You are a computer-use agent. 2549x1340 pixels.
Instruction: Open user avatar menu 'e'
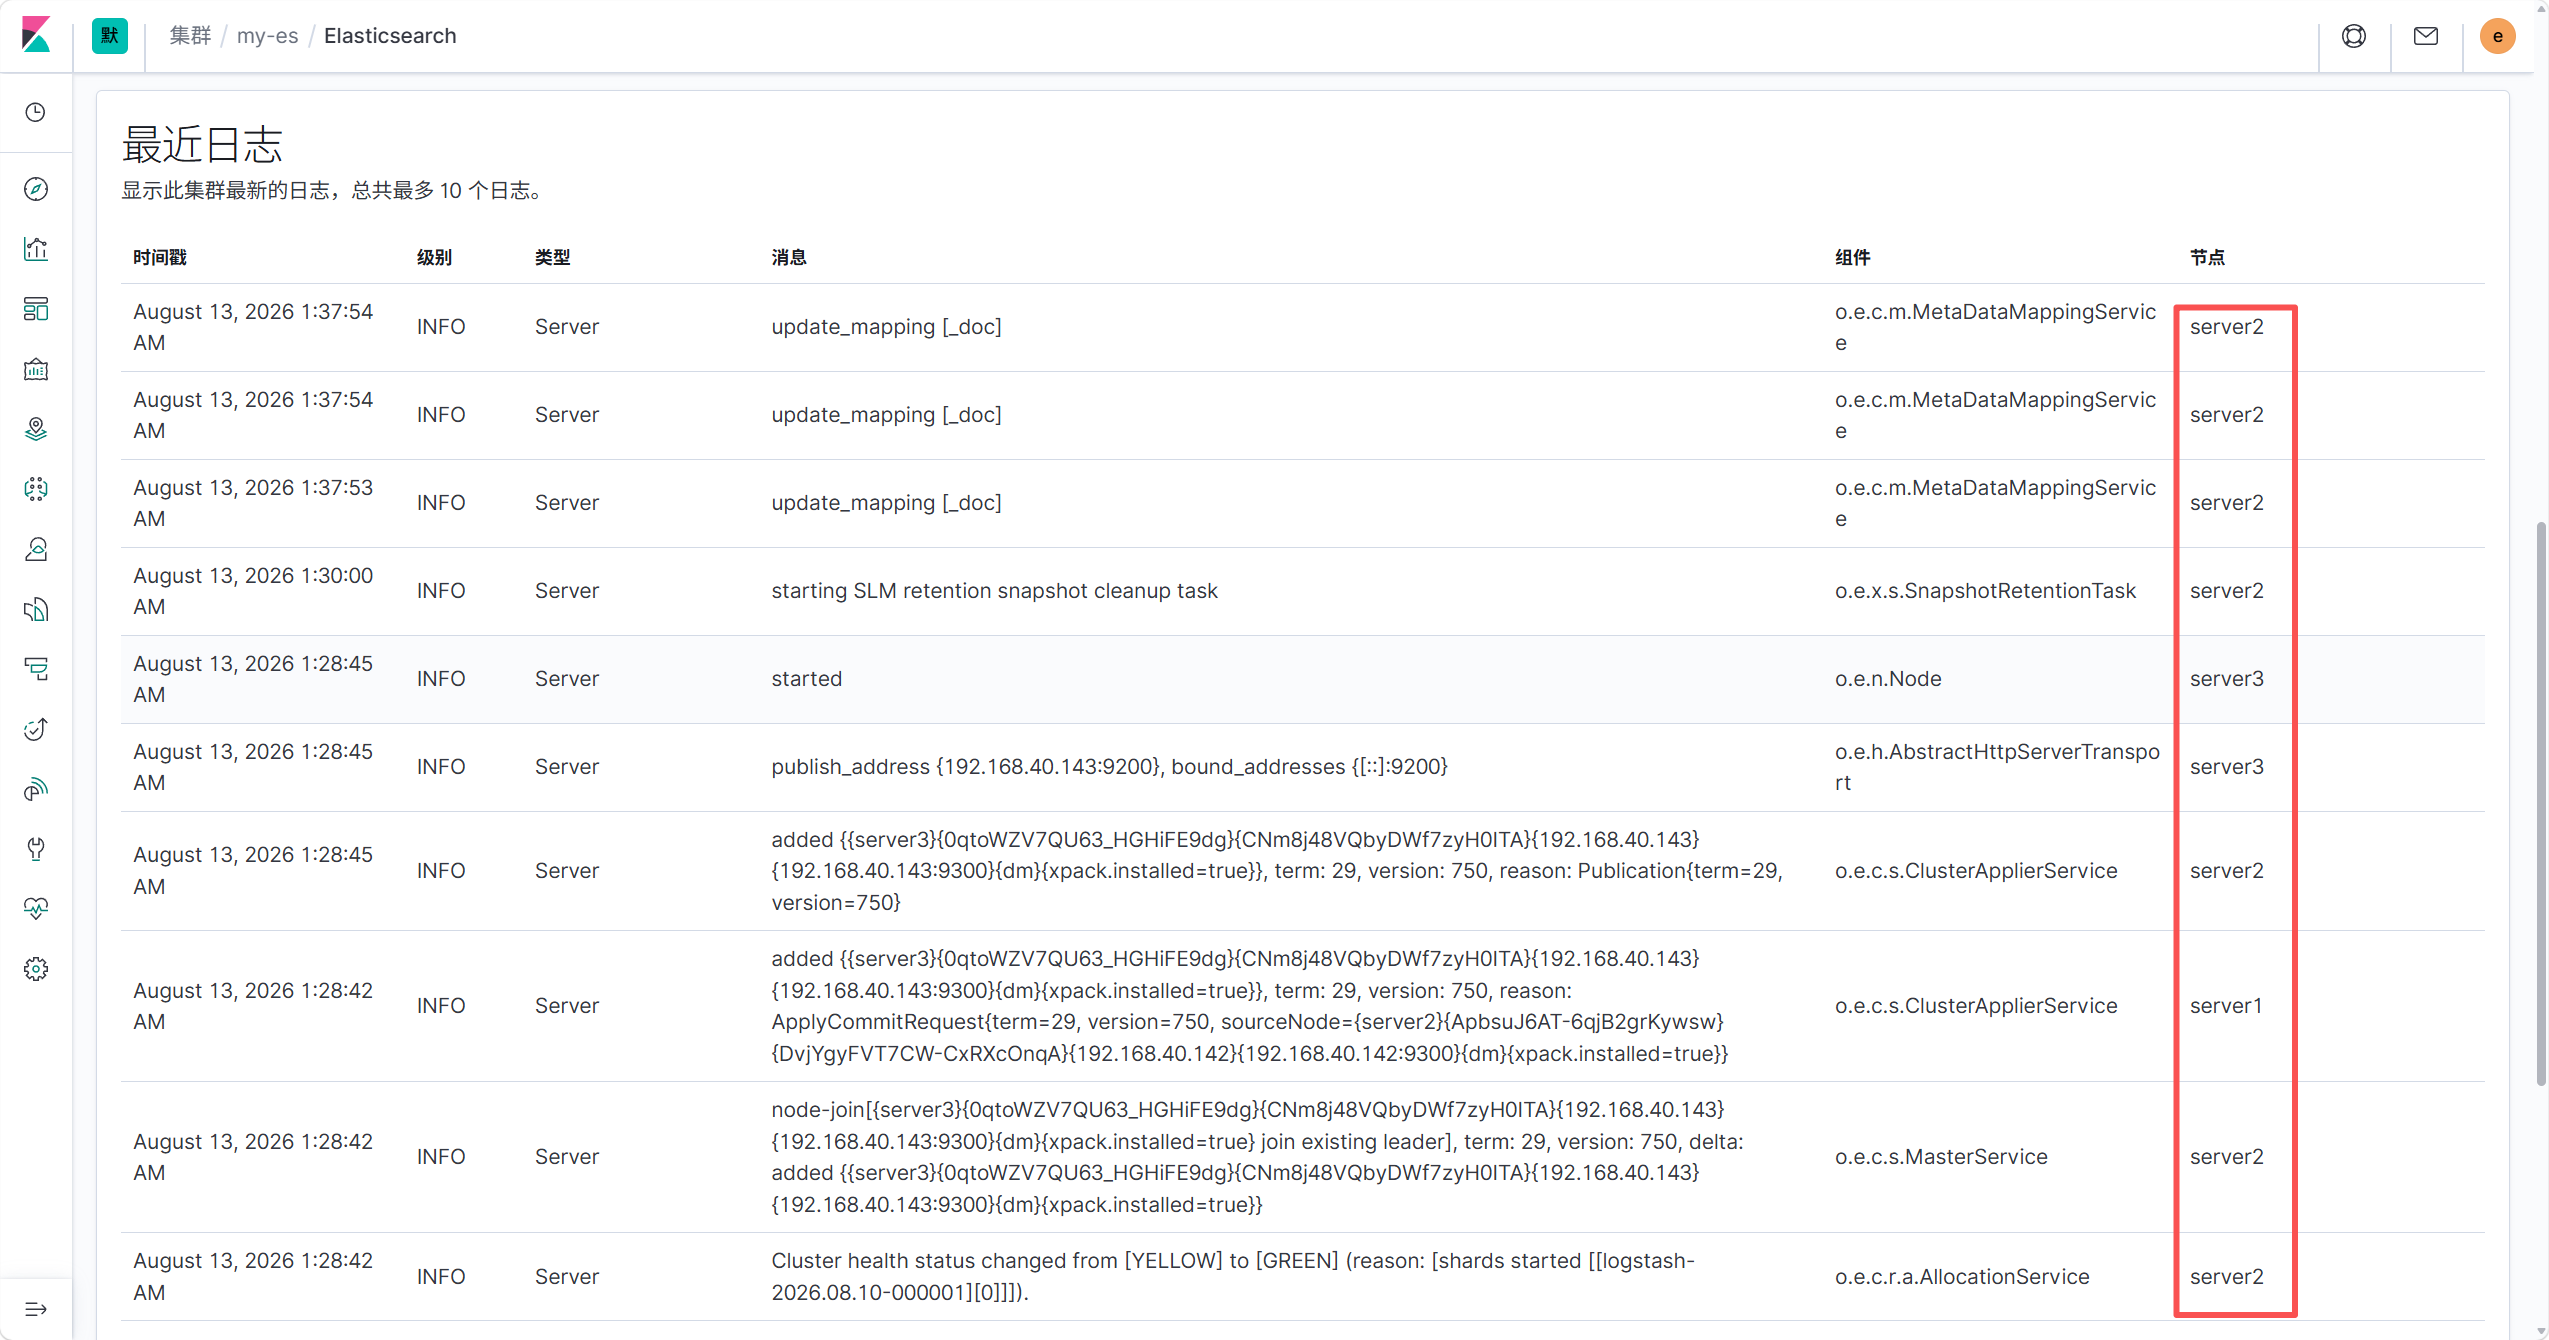(x=2497, y=36)
